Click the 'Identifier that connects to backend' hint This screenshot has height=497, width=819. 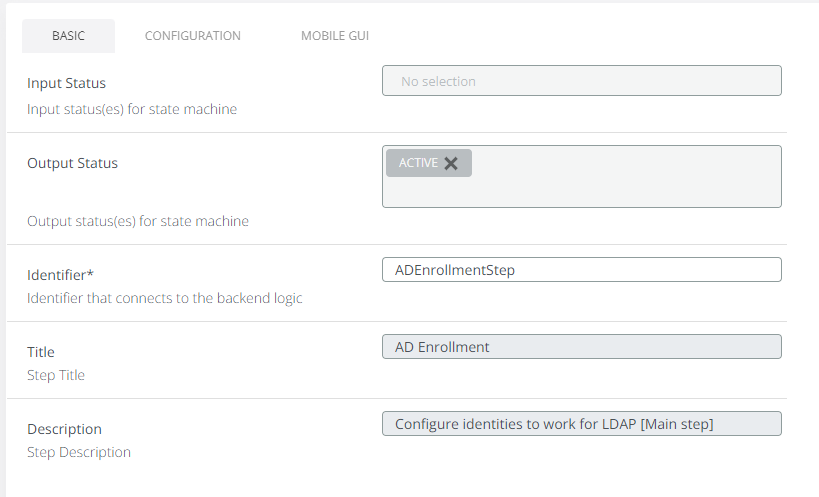pyautogui.click(x=164, y=298)
